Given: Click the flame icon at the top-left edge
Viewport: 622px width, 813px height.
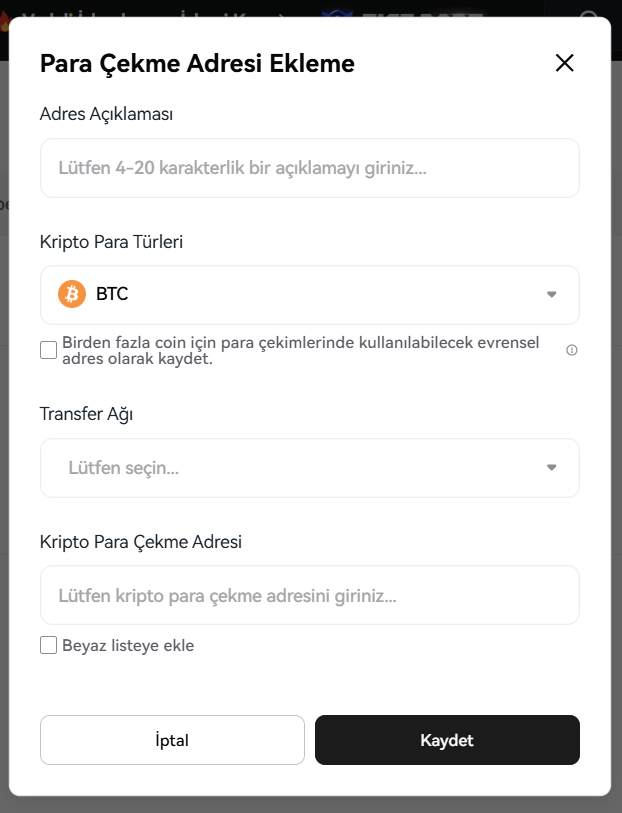Looking at the screenshot, I should tap(5, 22).
